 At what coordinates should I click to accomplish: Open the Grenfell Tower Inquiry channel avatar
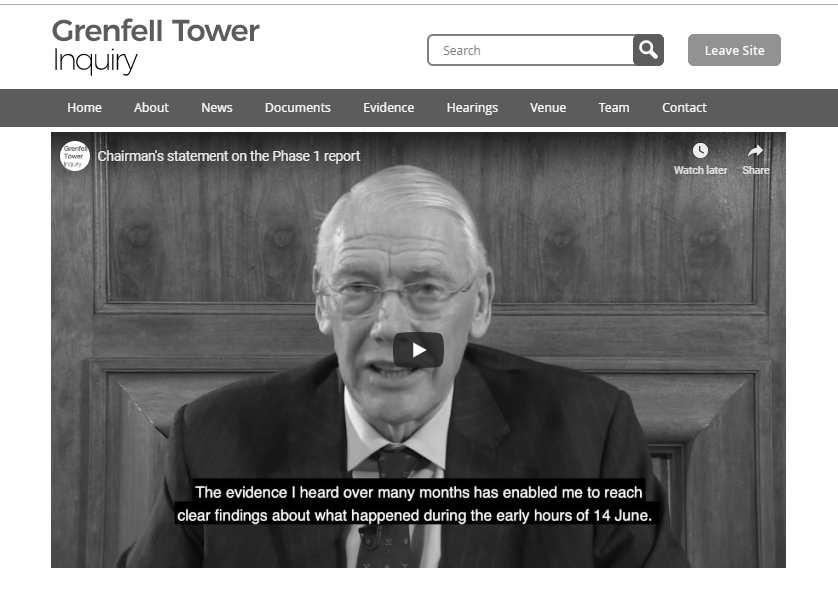[74, 156]
